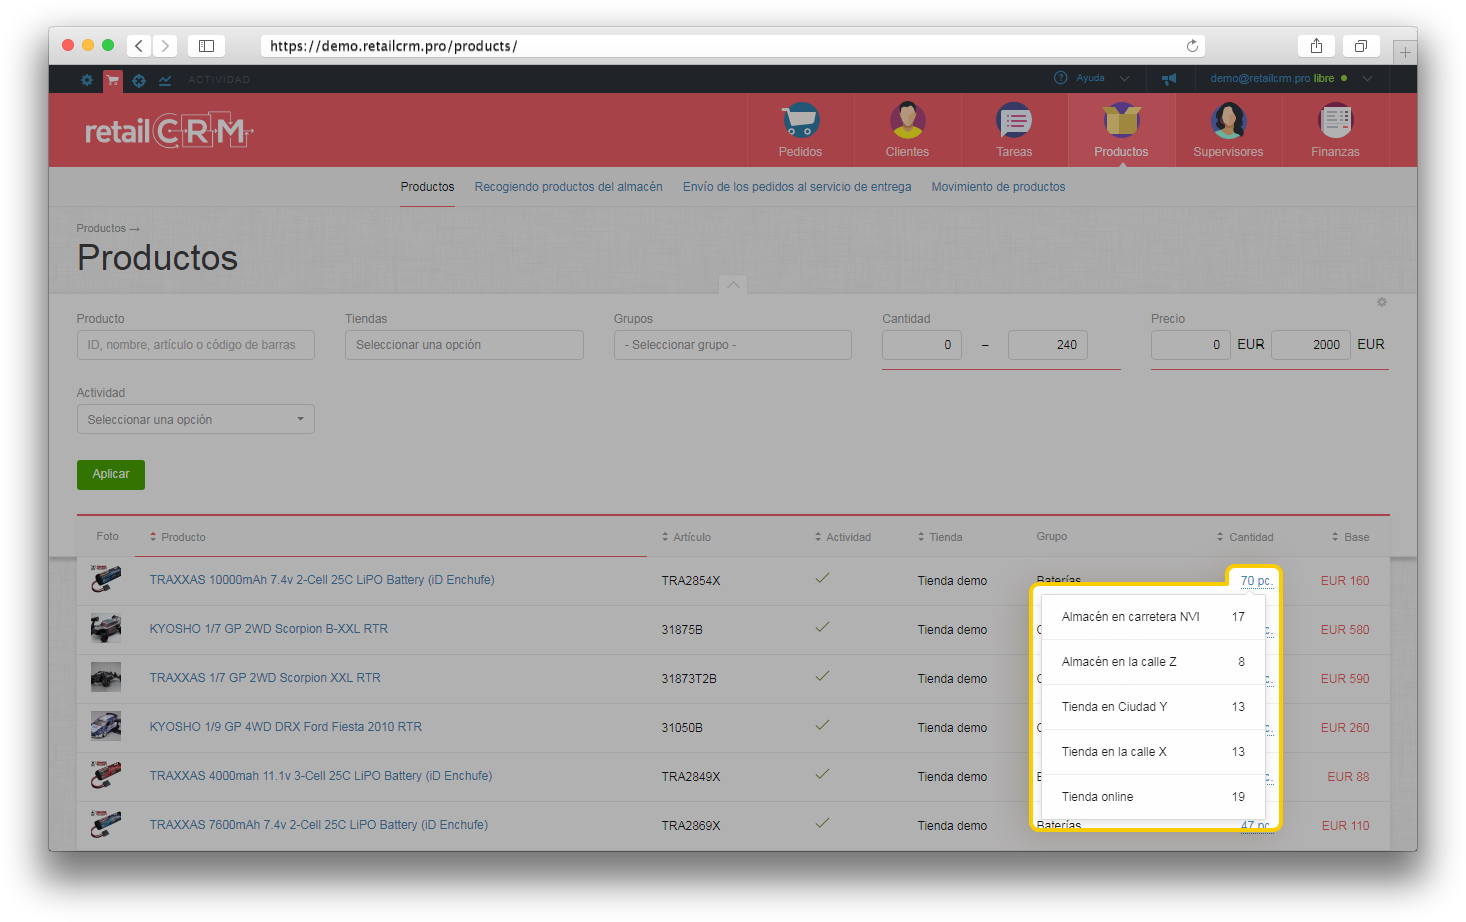
Task: Open the Grupos select group dropdown
Action: tap(733, 345)
